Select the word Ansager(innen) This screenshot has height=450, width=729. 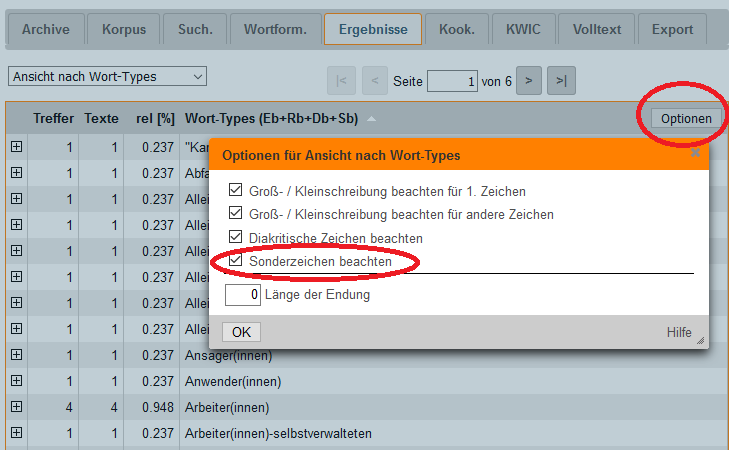pos(228,356)
